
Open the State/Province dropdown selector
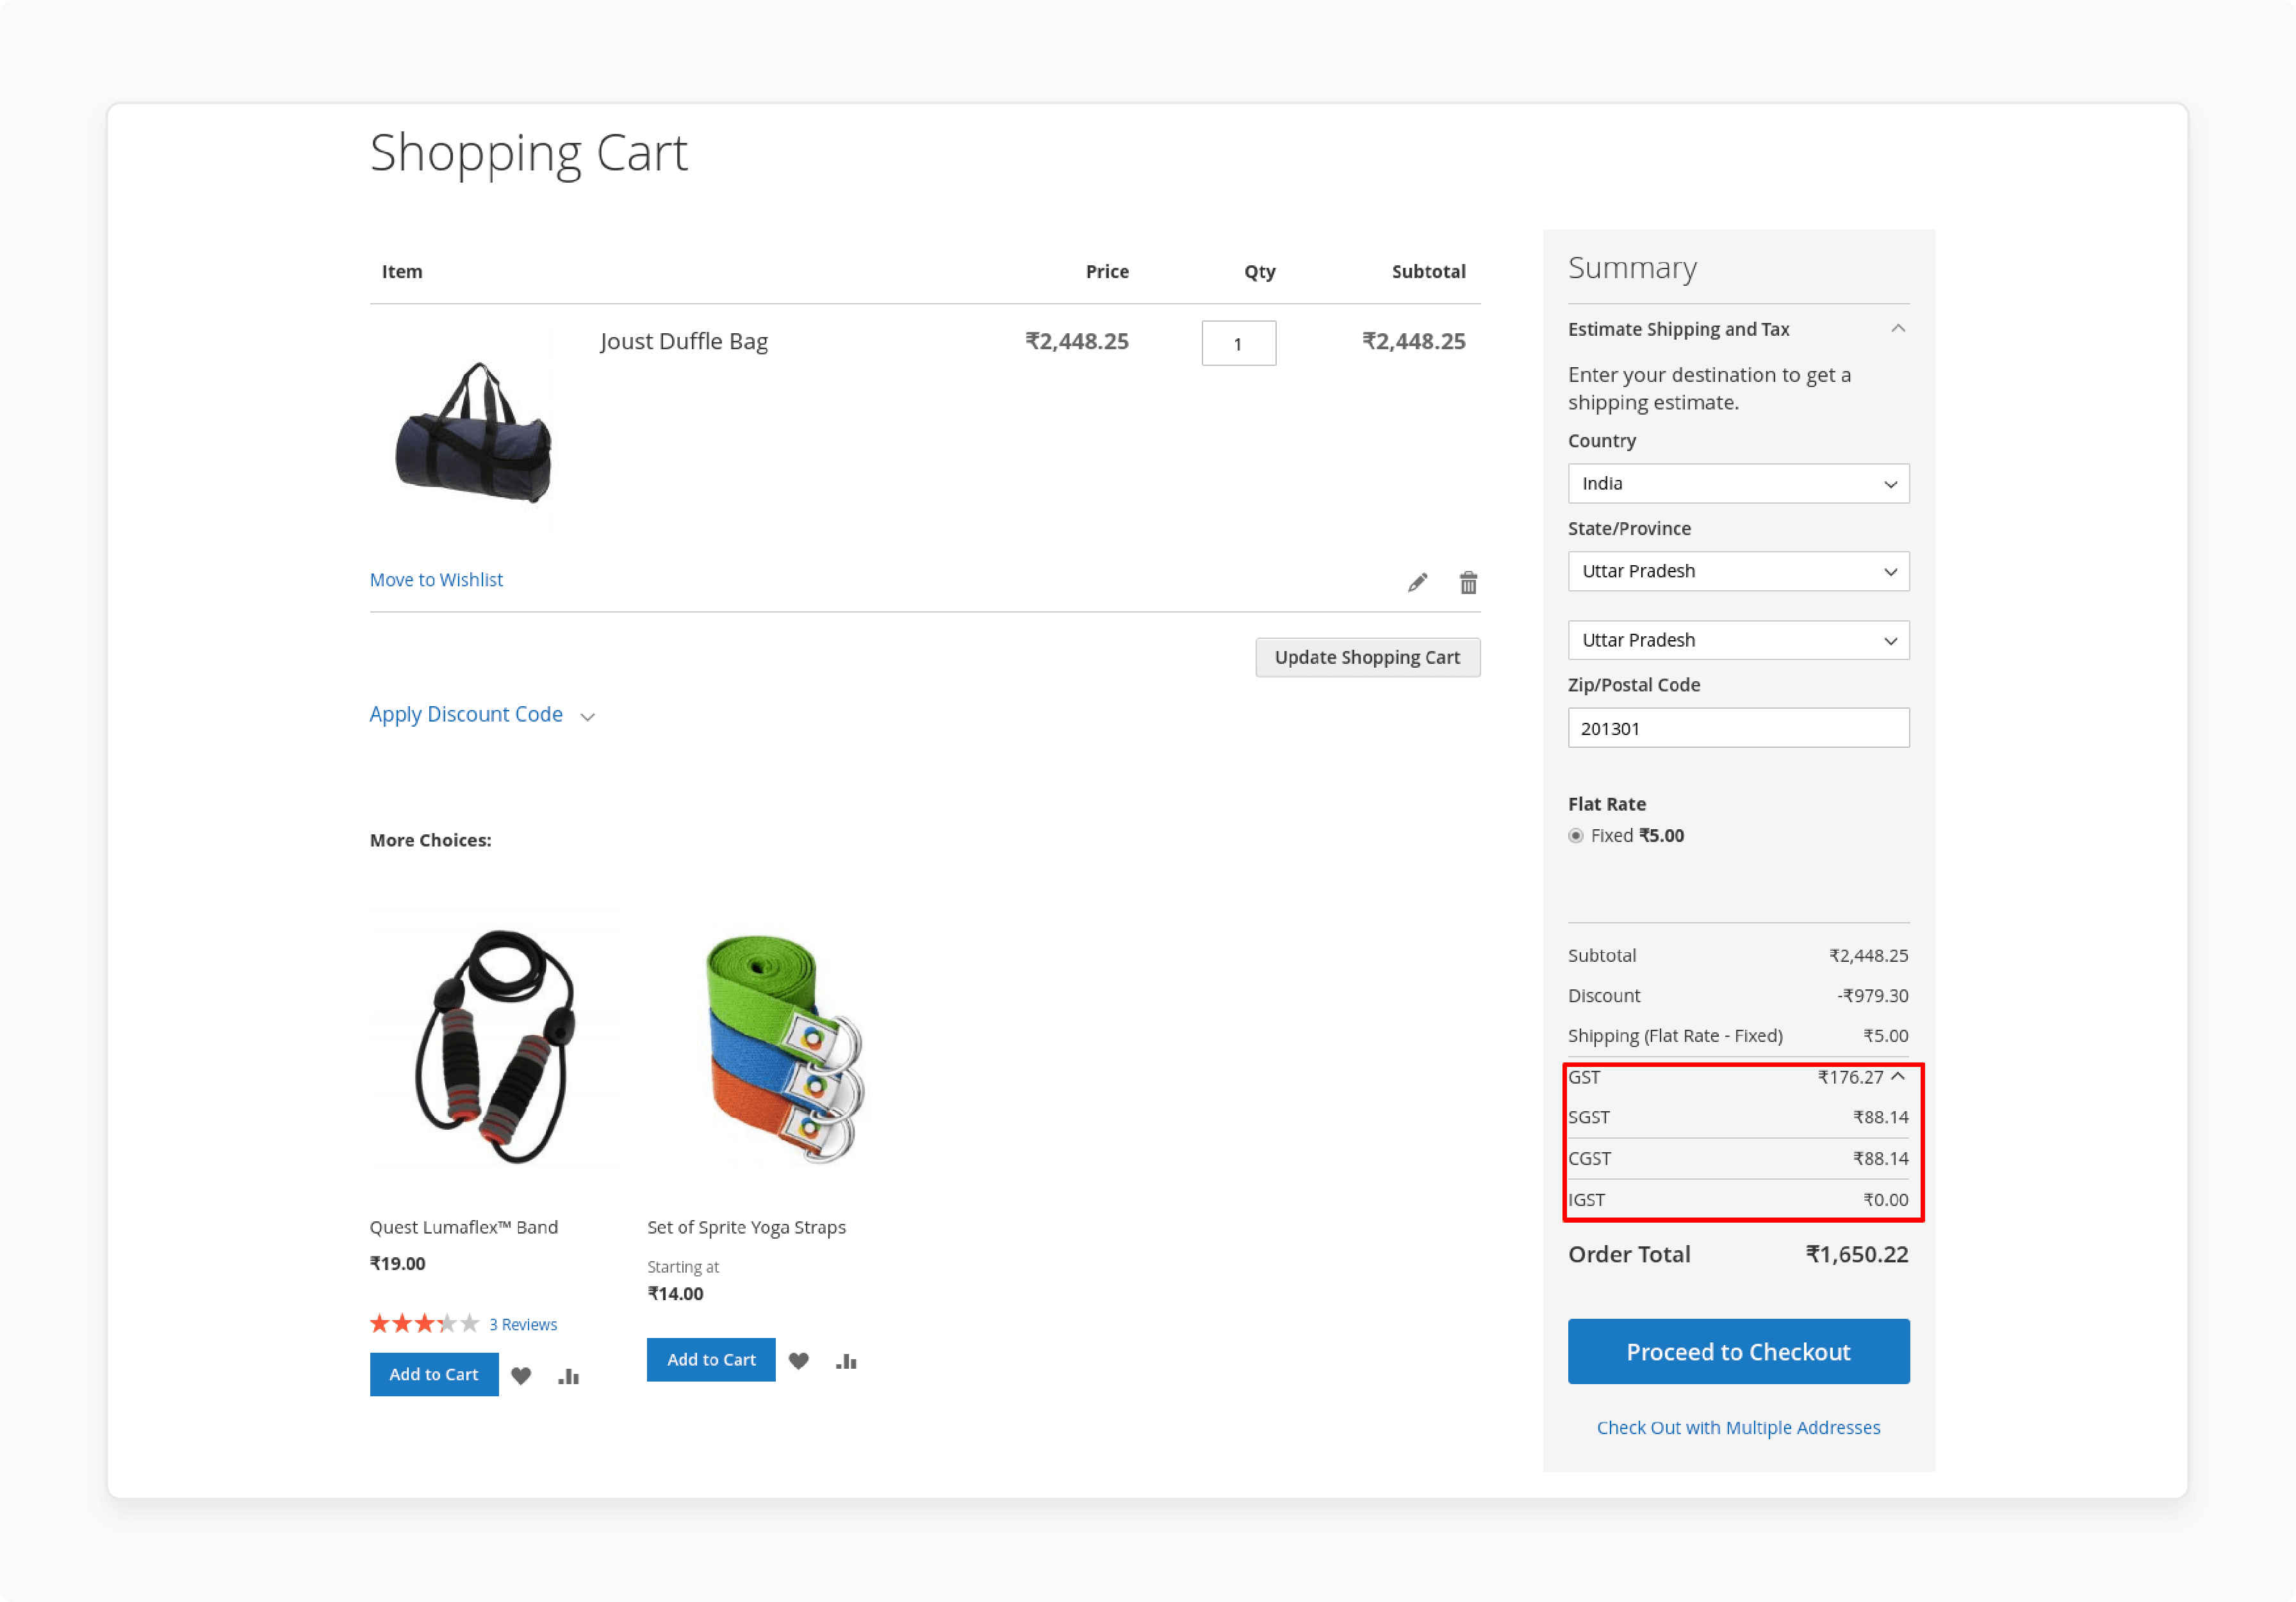coord(1738,571)
